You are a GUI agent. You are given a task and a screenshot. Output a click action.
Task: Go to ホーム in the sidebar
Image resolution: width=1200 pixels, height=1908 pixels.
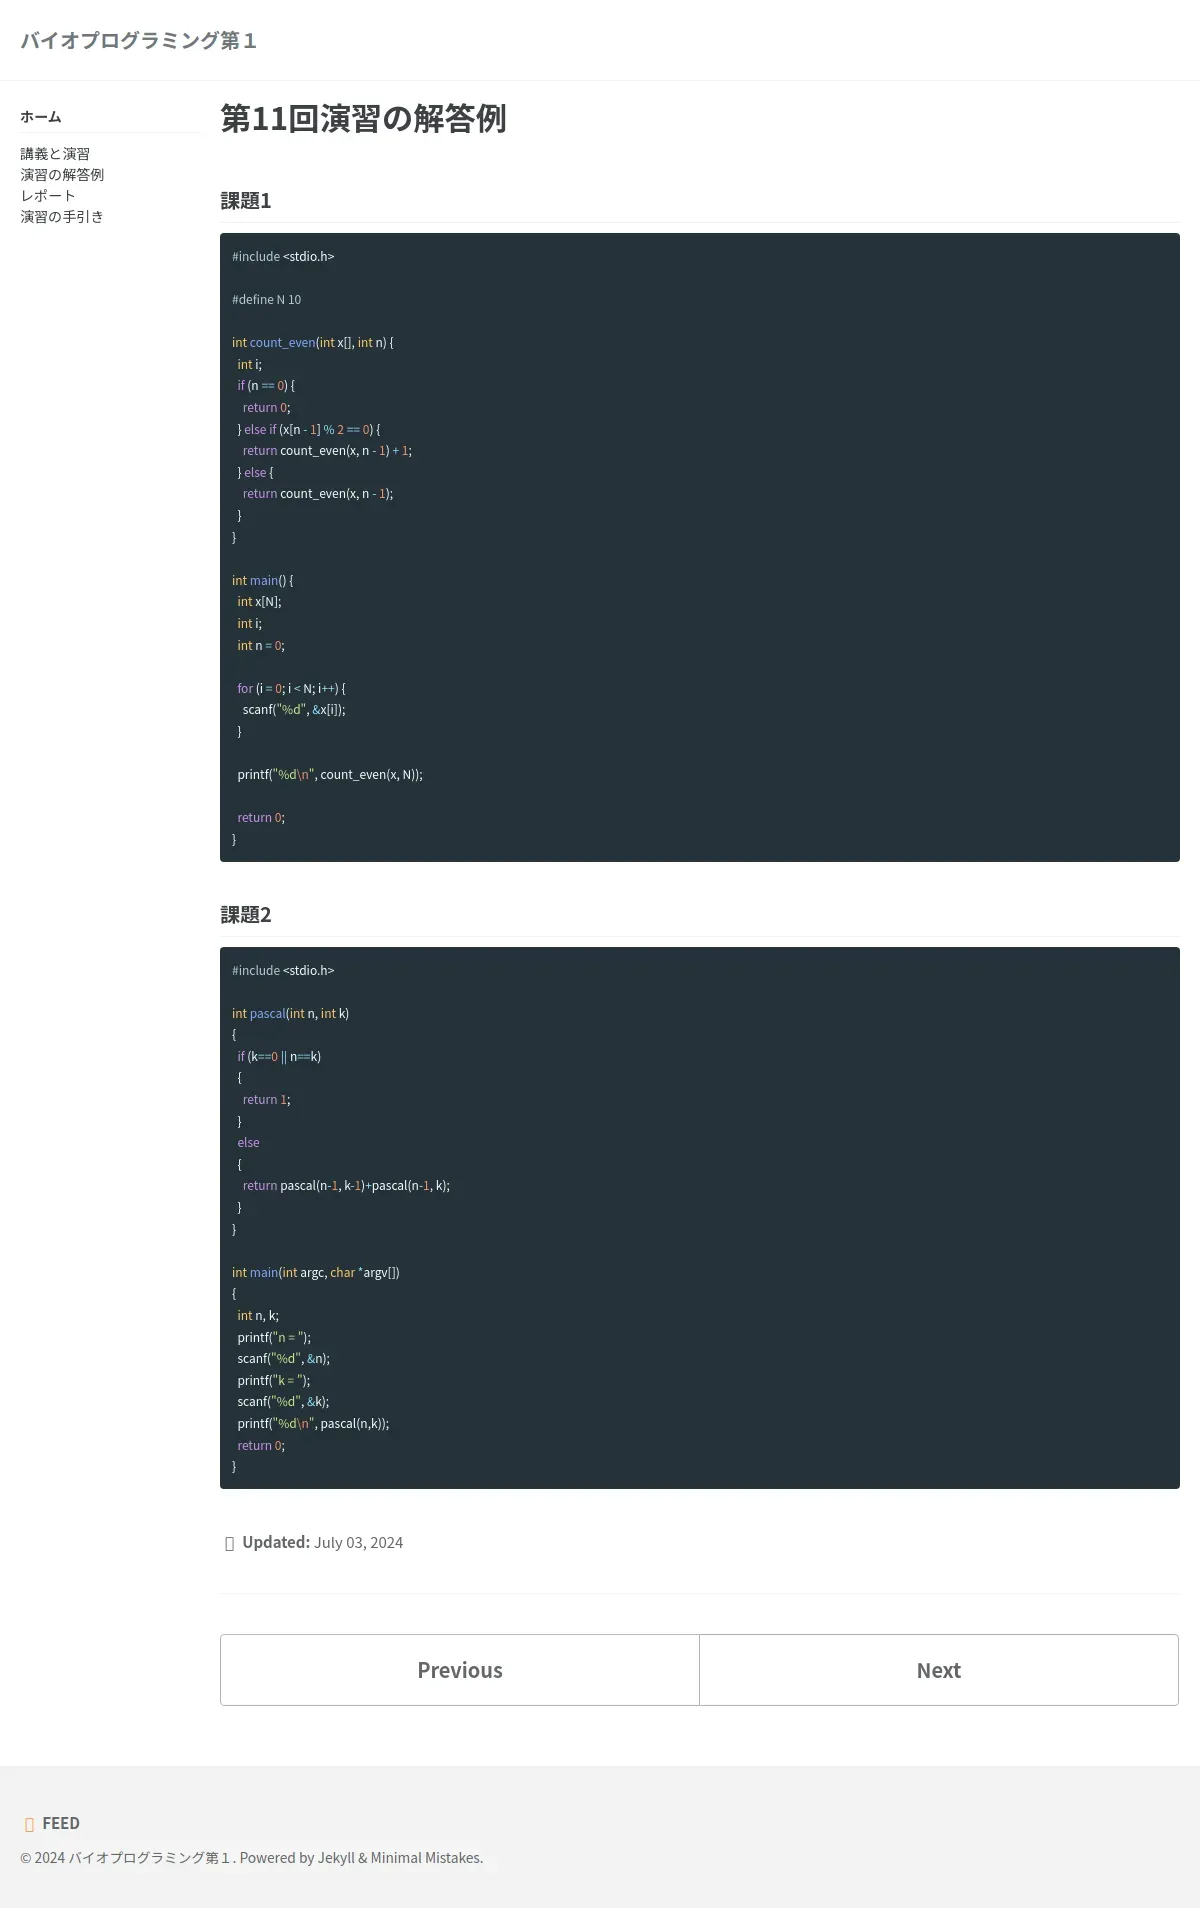click(x=41, y=117)
